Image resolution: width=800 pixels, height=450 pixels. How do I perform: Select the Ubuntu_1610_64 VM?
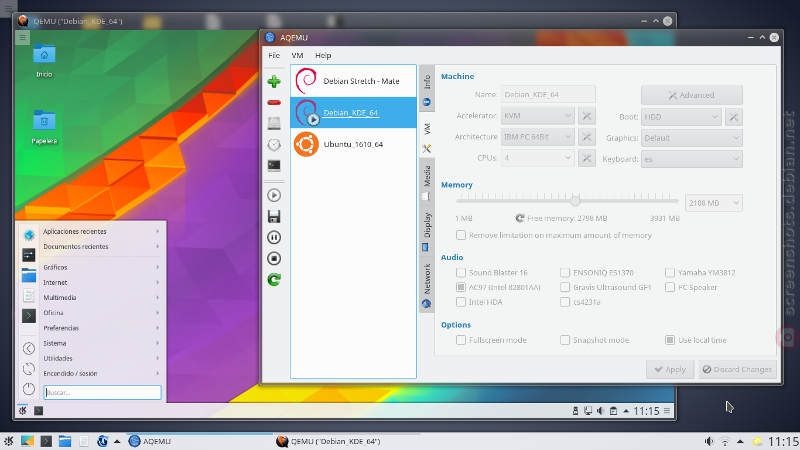pyautogui.click(x=353, y=144)
